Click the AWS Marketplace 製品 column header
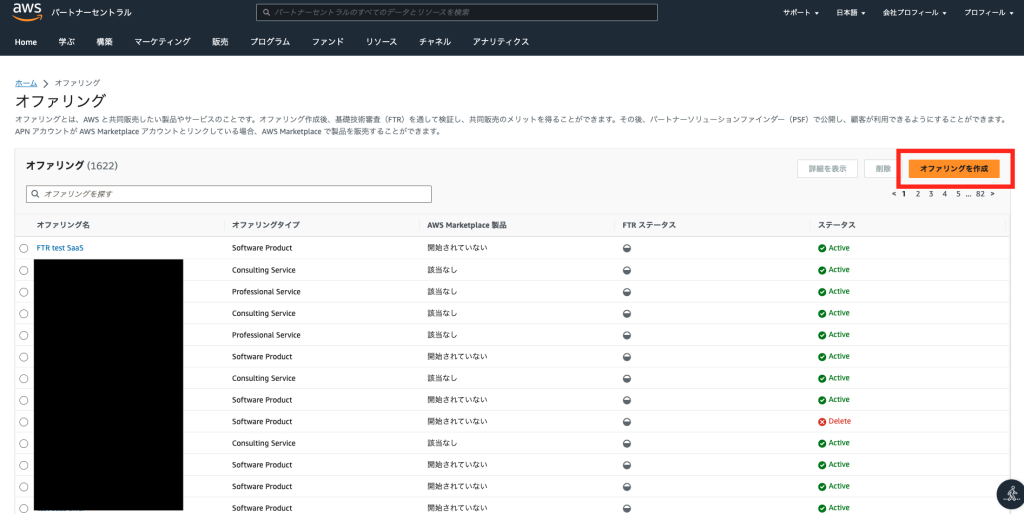 click(467, 225)
